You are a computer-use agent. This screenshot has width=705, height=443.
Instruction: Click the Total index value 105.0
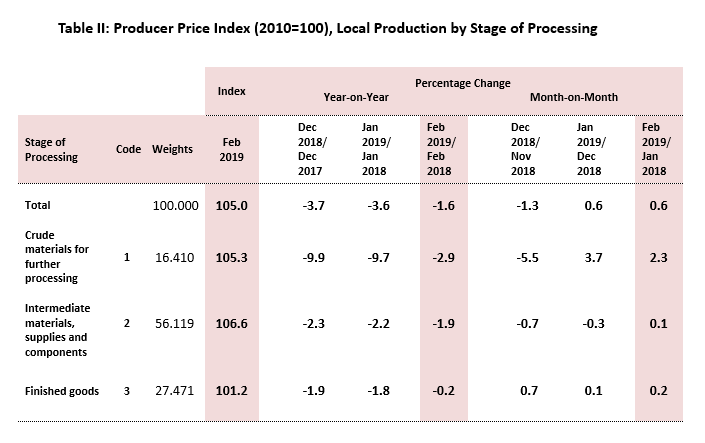tap(231, 205)
